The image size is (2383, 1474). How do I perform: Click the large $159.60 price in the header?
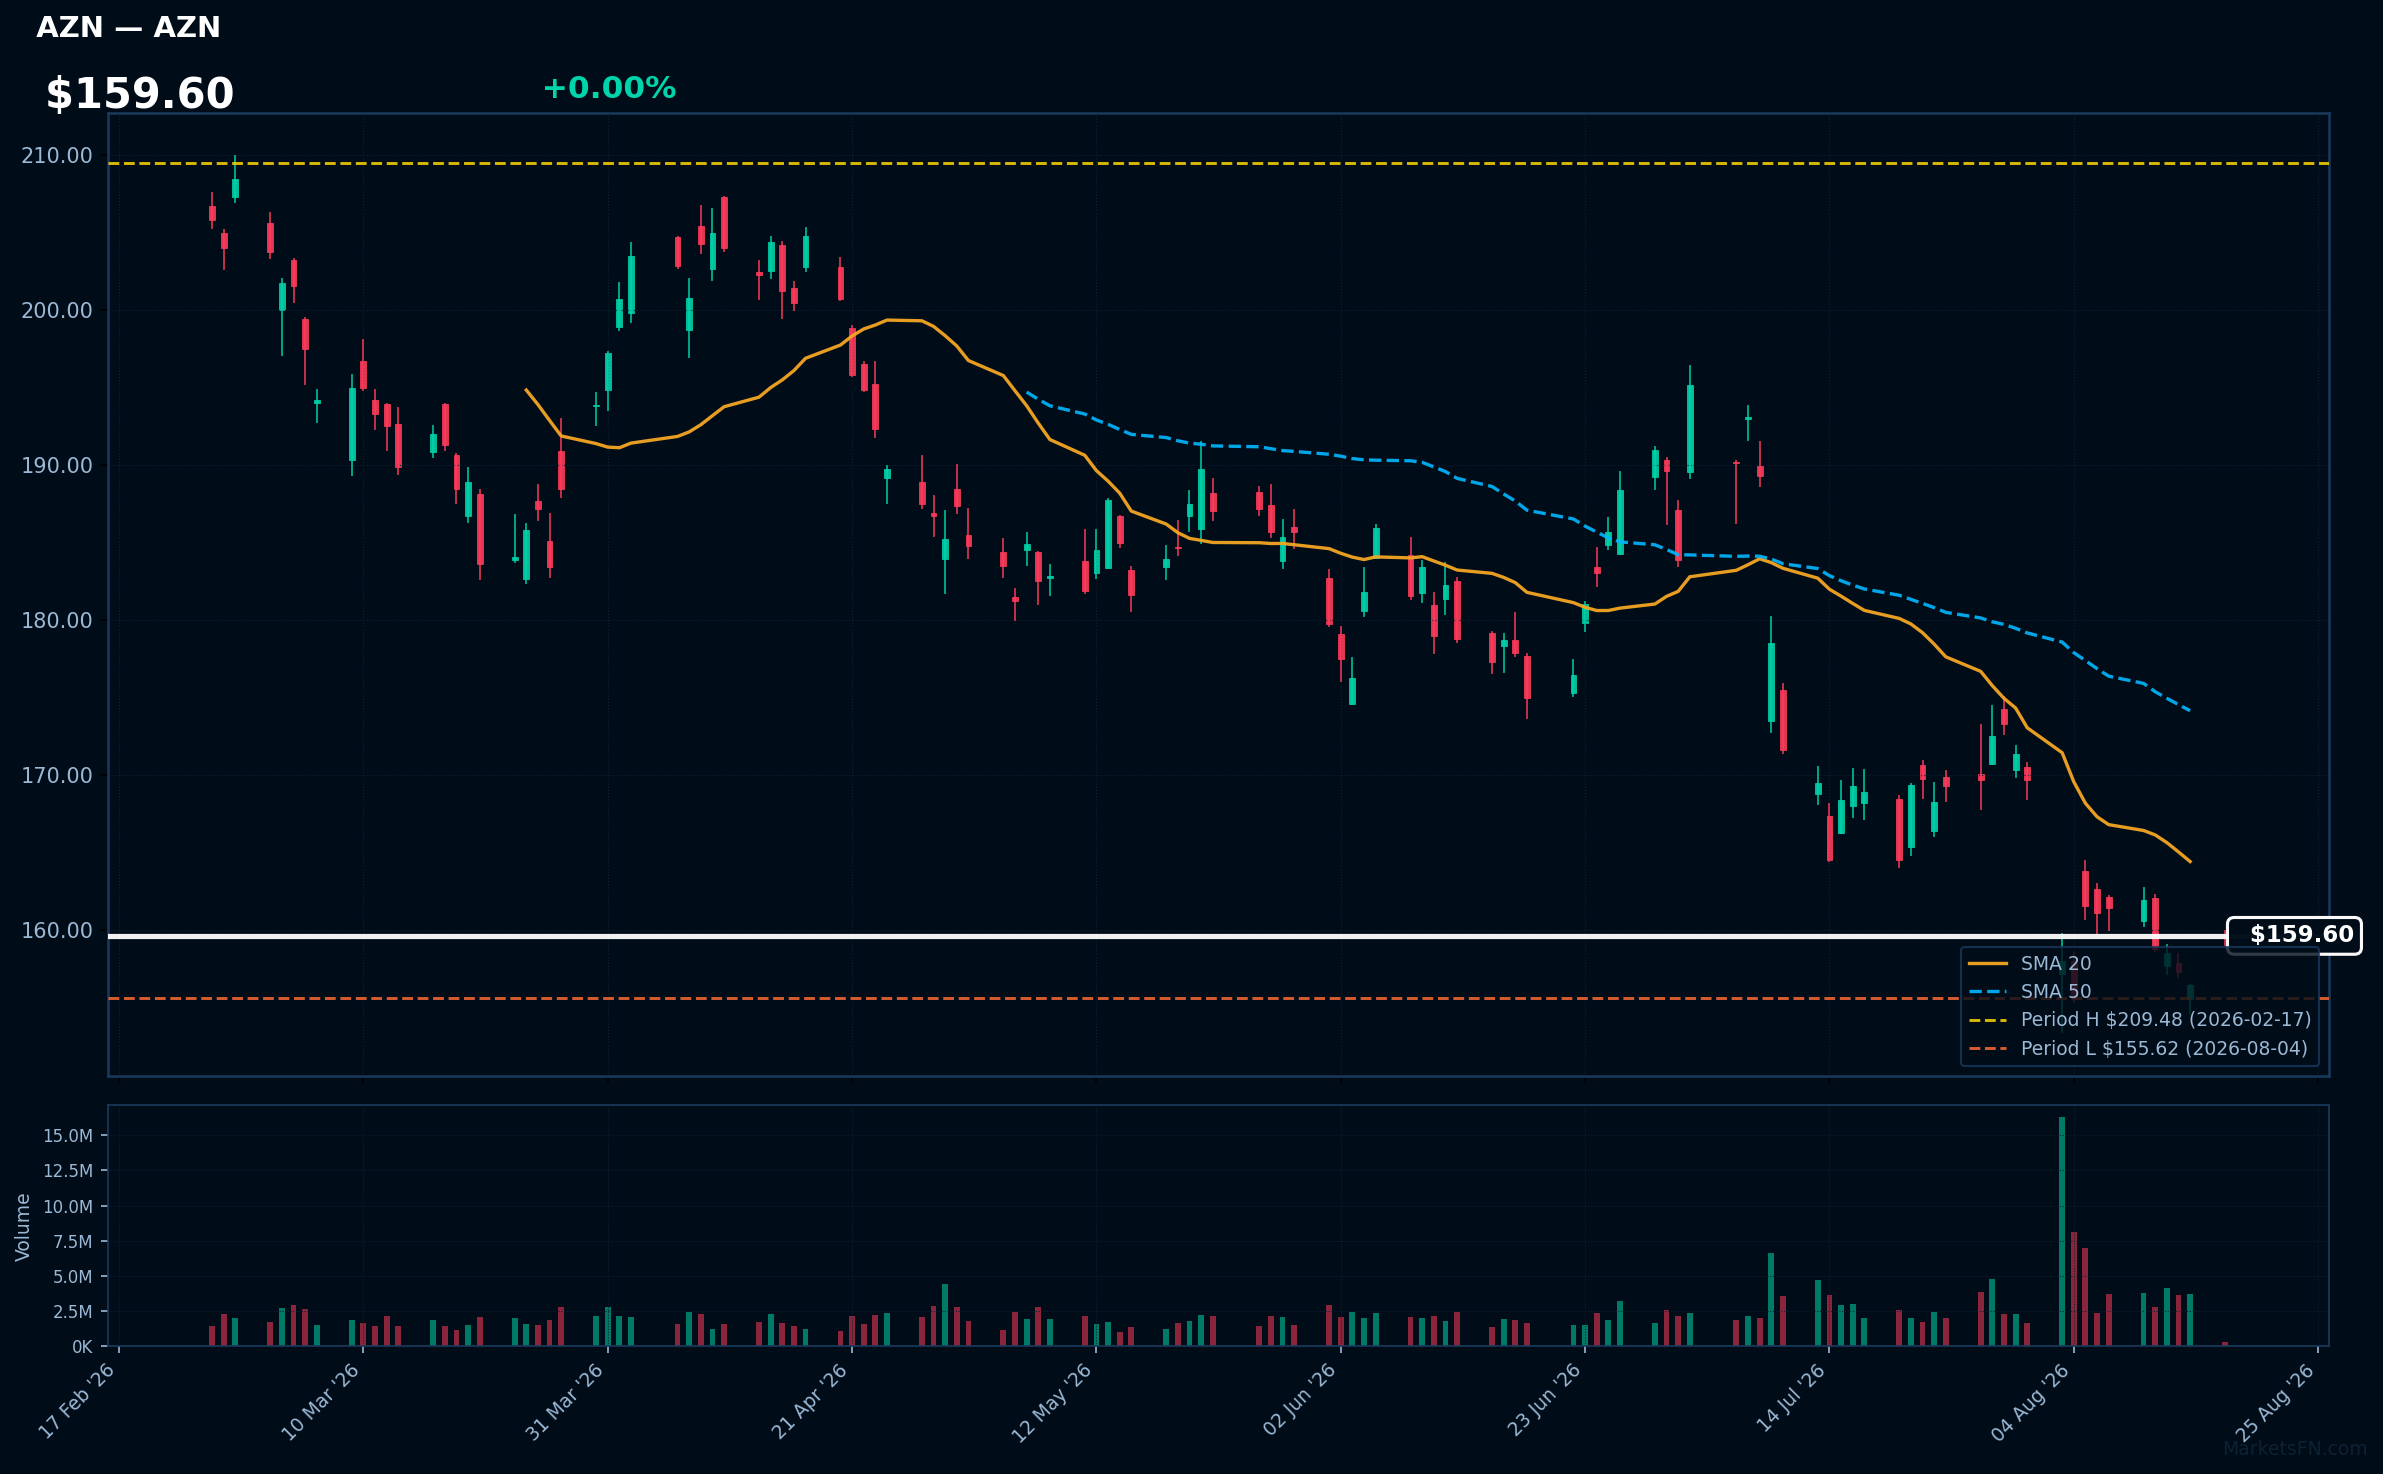click(140, 94)
